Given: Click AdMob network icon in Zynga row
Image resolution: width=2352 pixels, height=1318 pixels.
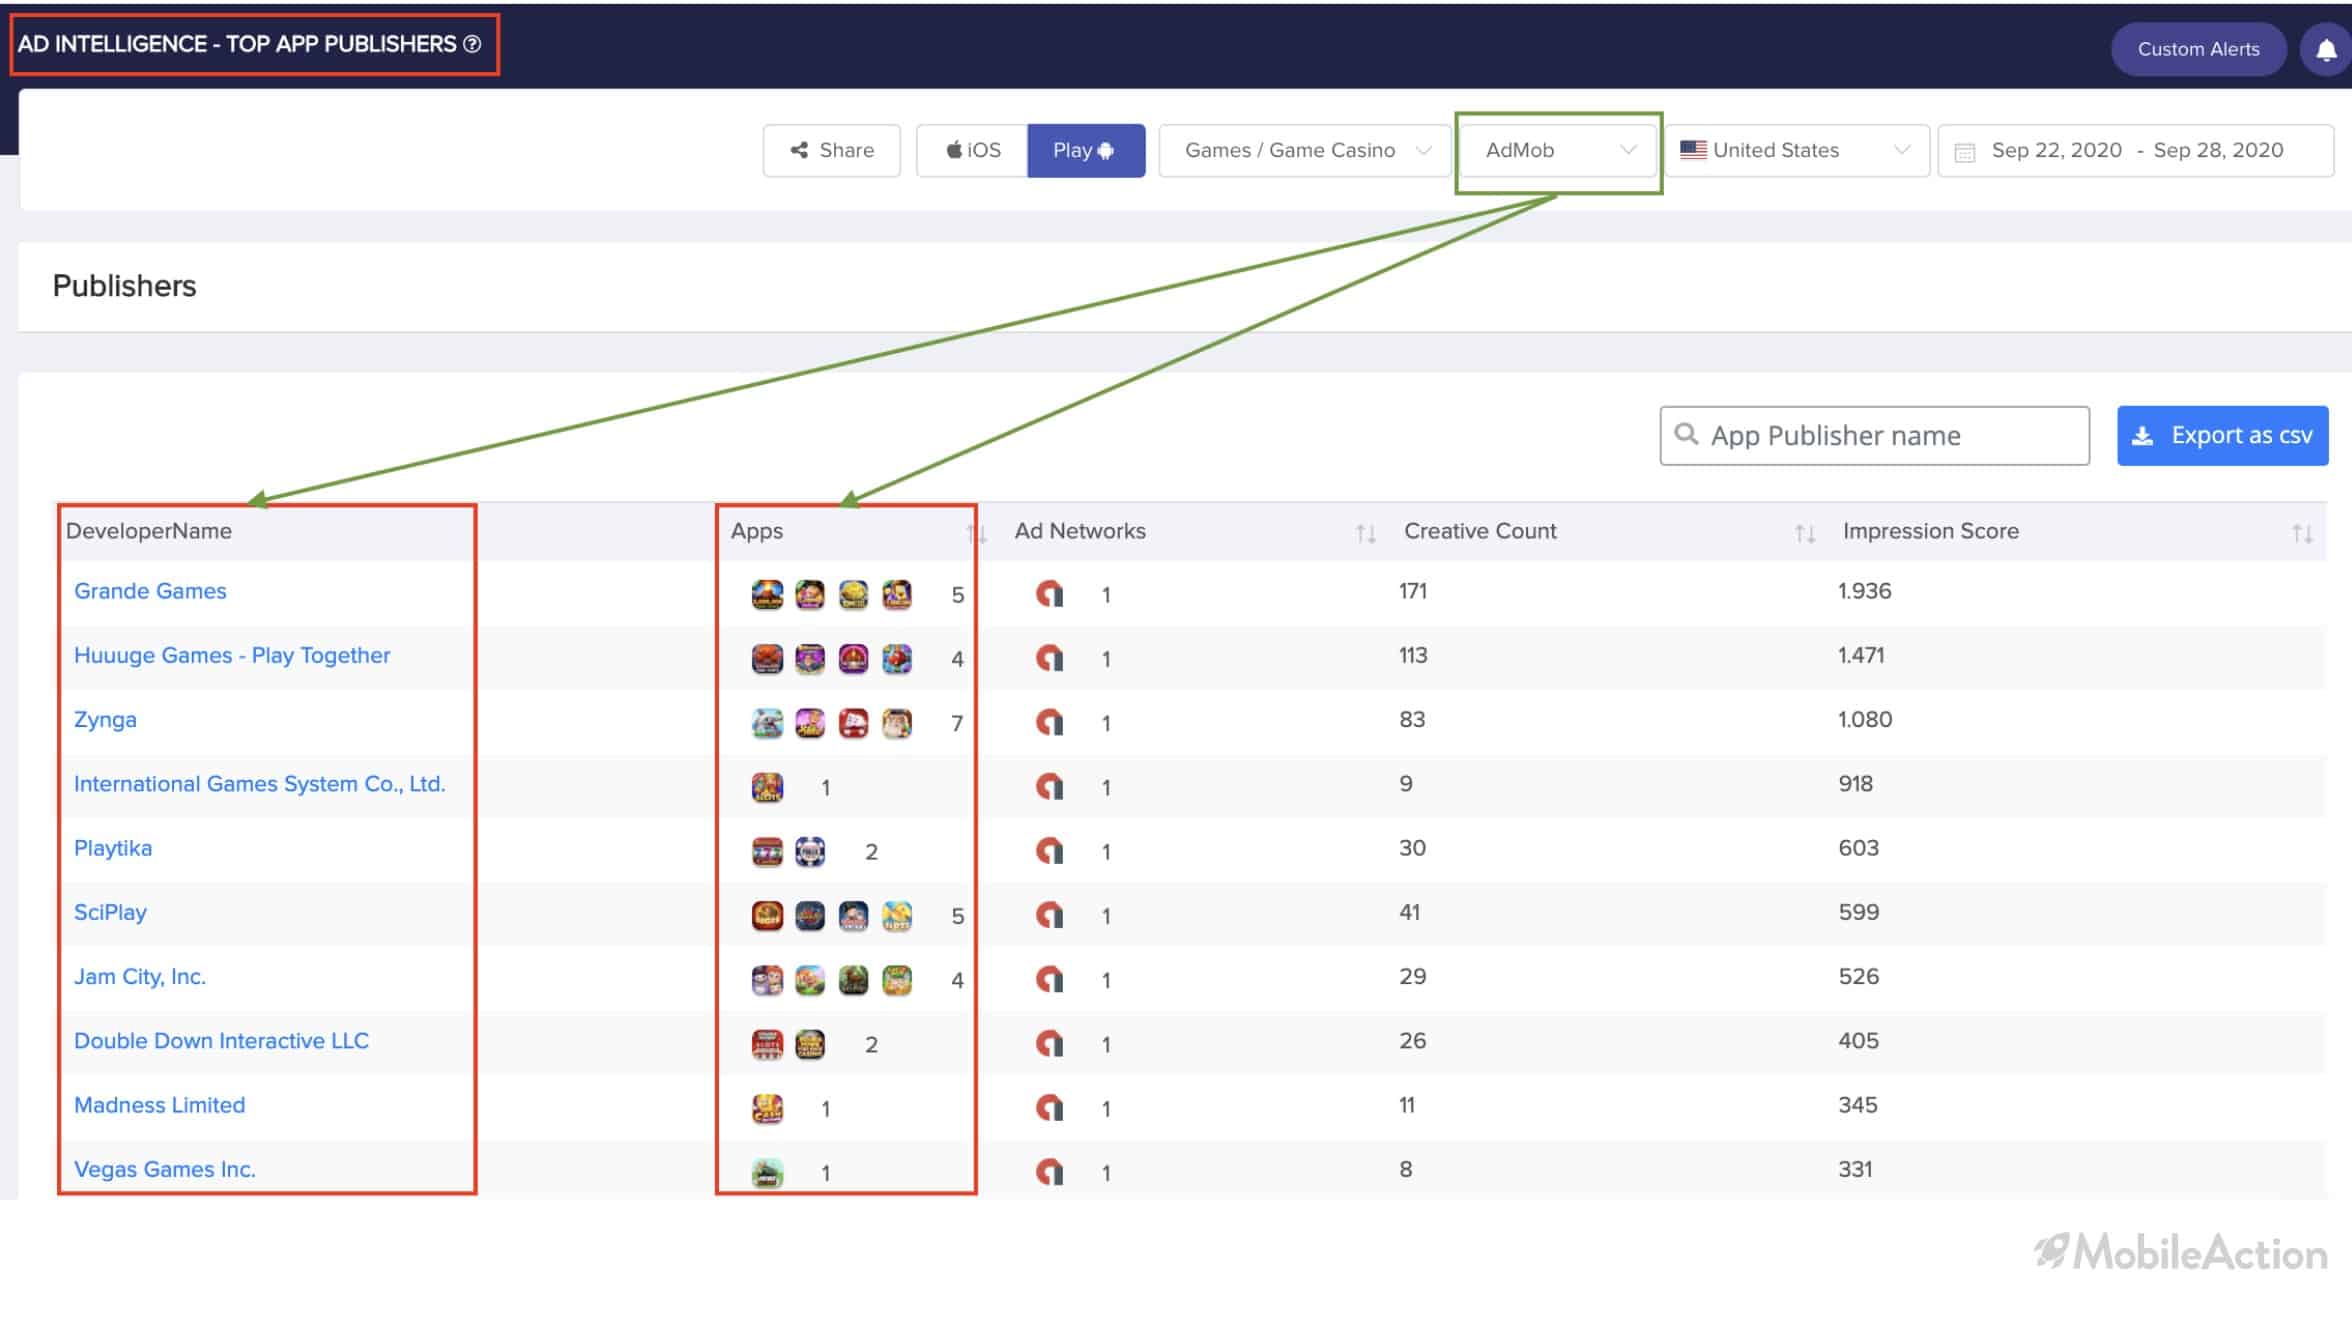Looking at the screenshot, I should pyautogui.click(x=1049, y=722).
